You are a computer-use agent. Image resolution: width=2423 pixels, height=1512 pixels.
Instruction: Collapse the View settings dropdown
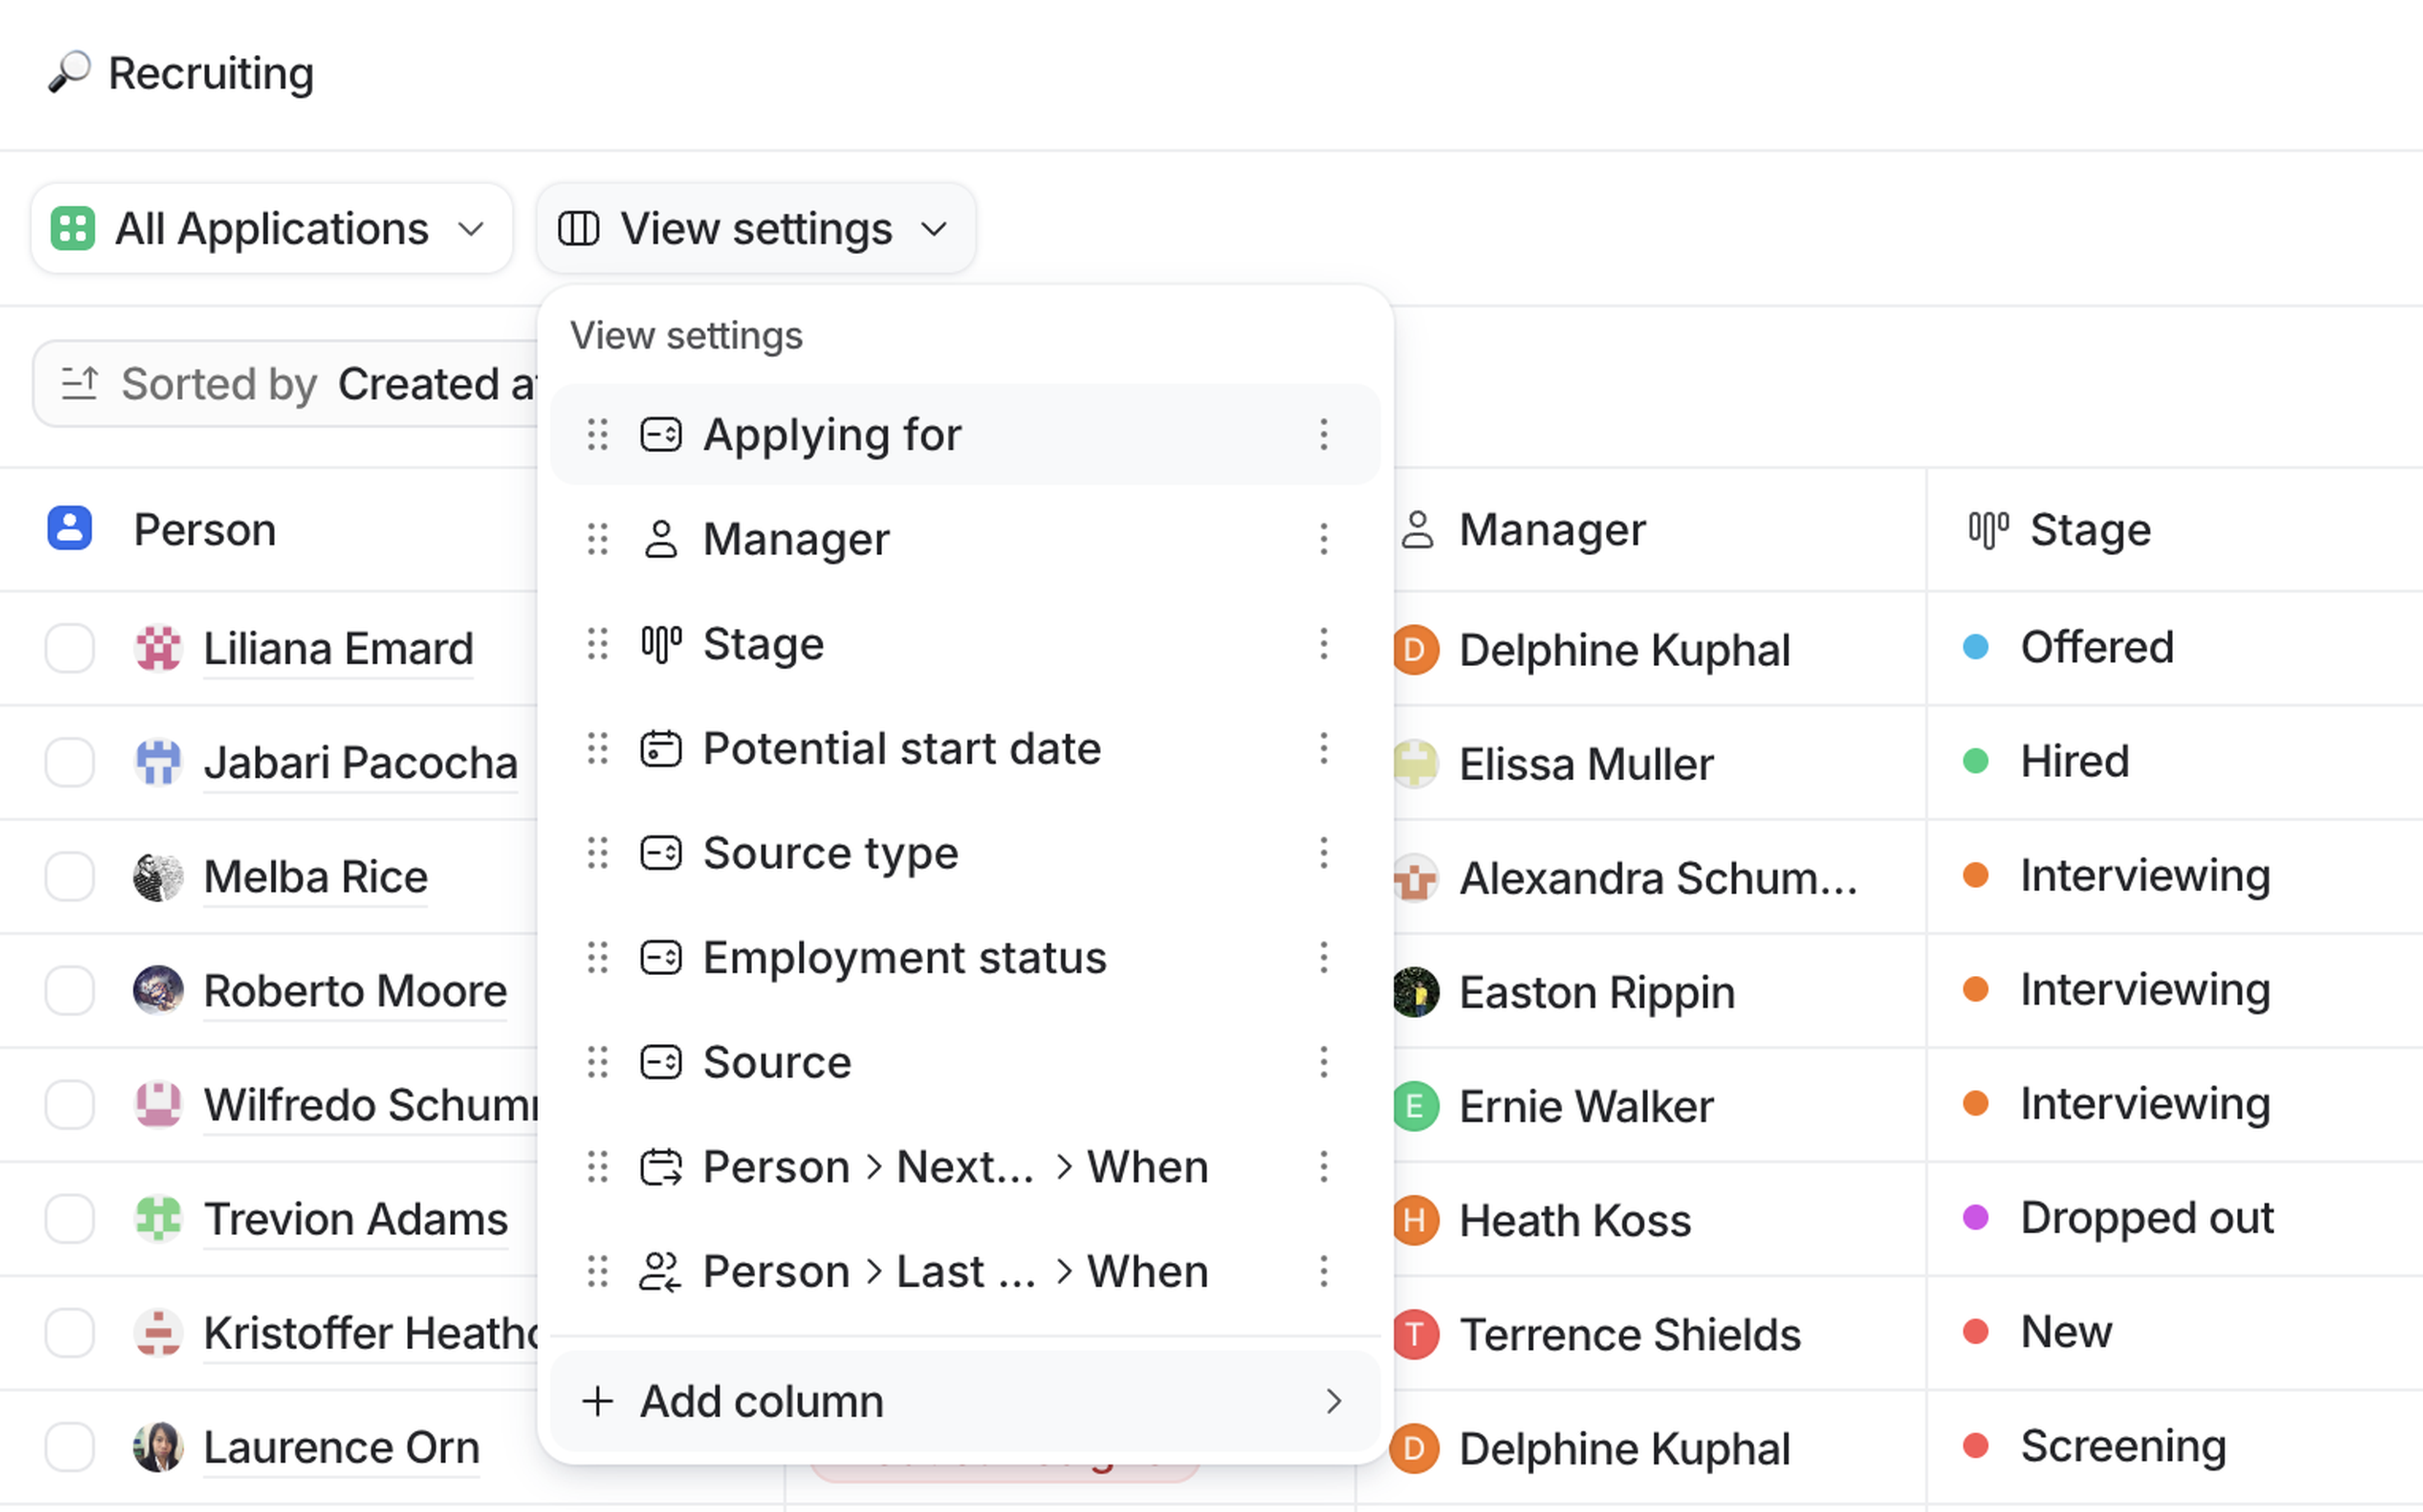coord(755,229)
